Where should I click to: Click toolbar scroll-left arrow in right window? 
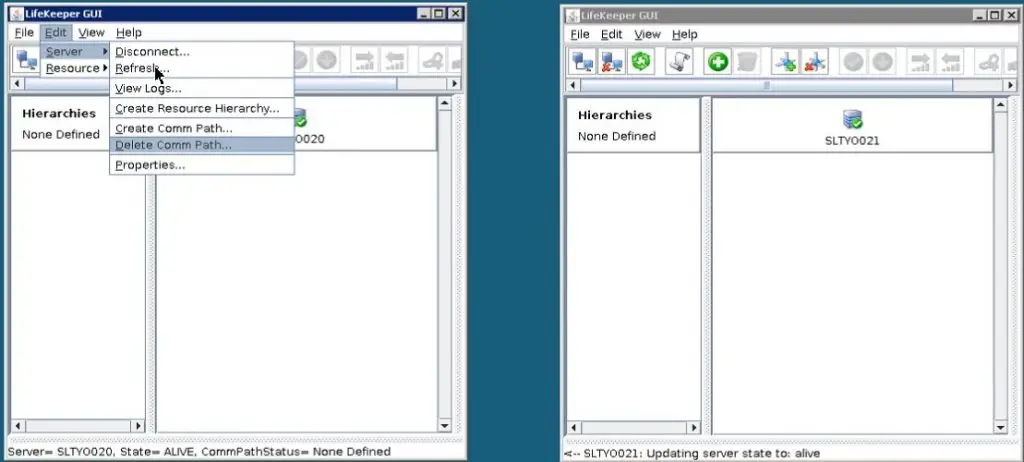573,85
